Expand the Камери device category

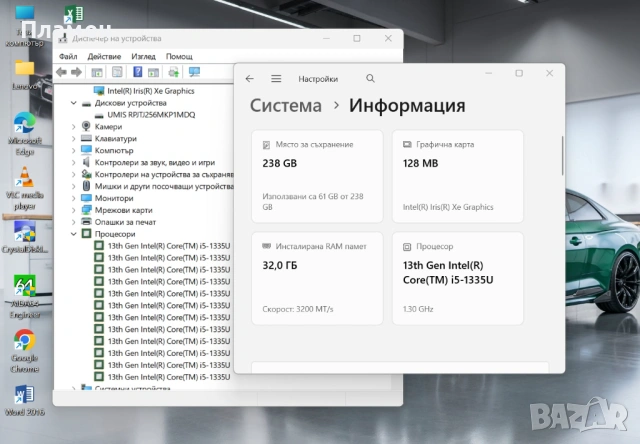[x=74, y=126]
